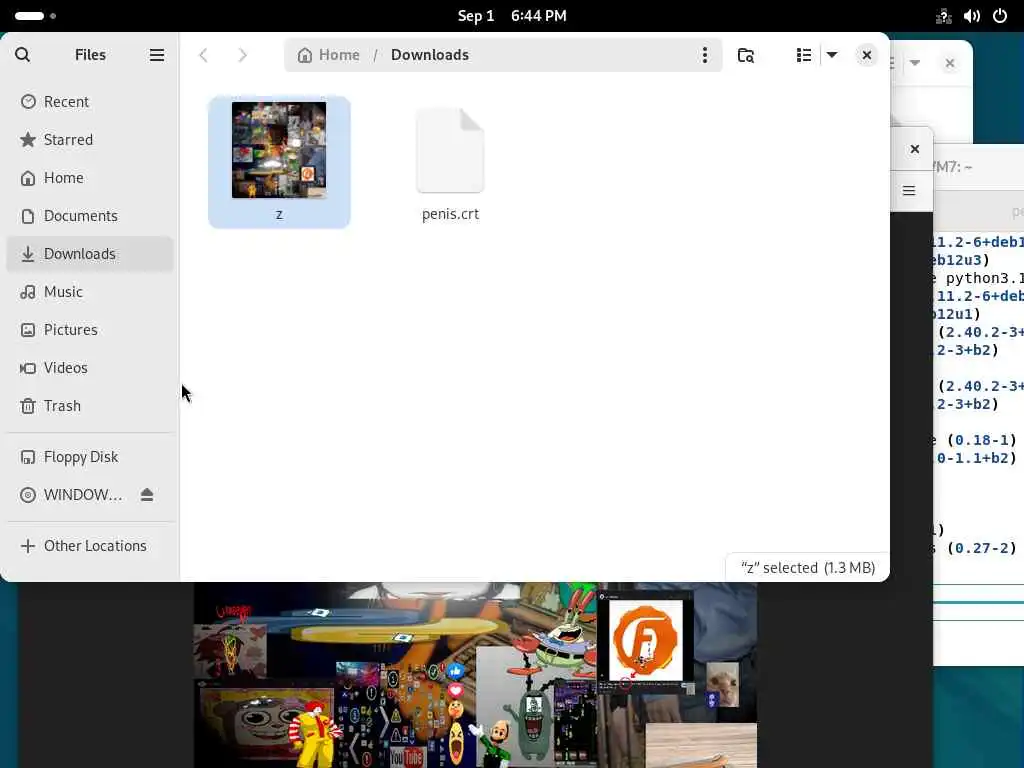The width and height of the screenshot is (1024, 768).
Task: Open the terminal window hamburger menu
Action: click(909, 191)
